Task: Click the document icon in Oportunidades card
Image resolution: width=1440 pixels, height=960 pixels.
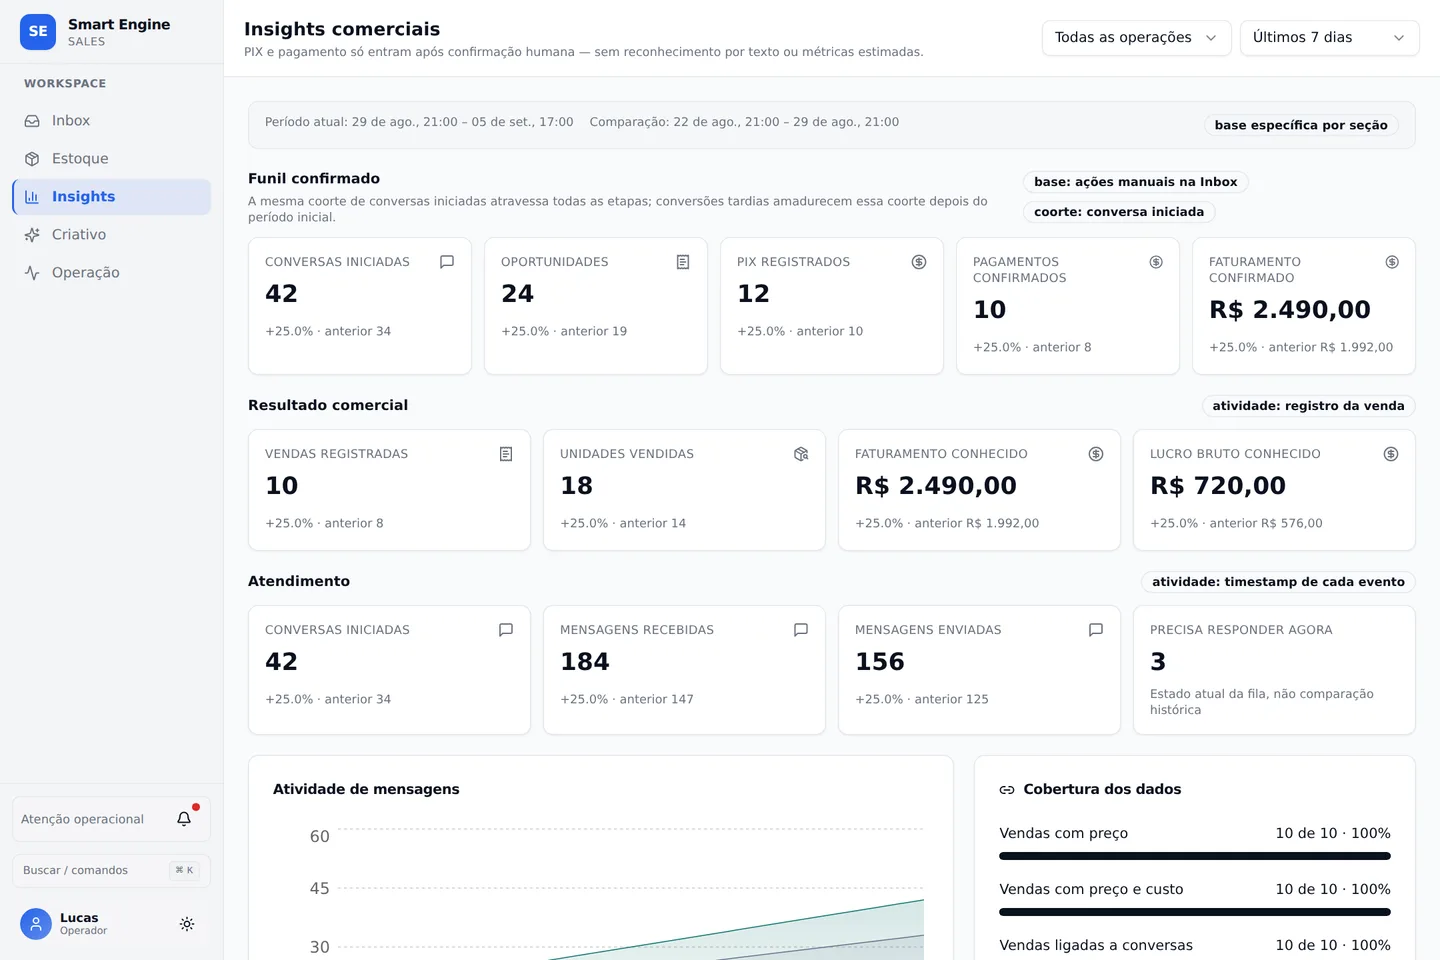Action: (683, 262)
